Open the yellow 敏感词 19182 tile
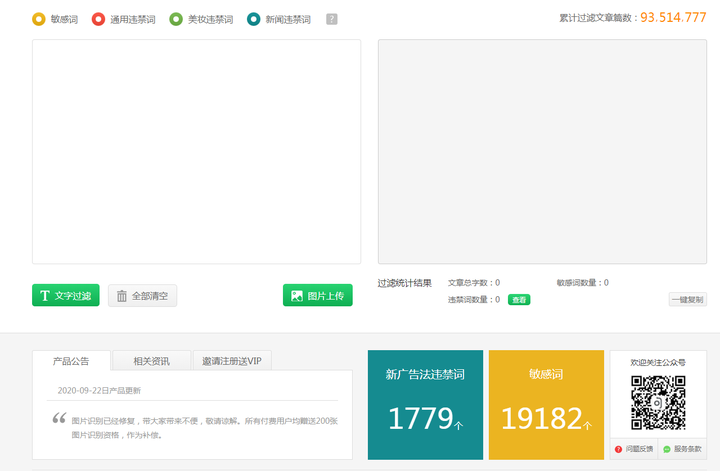This screenshot has height=471, width=720. click(x=546, y=405)
